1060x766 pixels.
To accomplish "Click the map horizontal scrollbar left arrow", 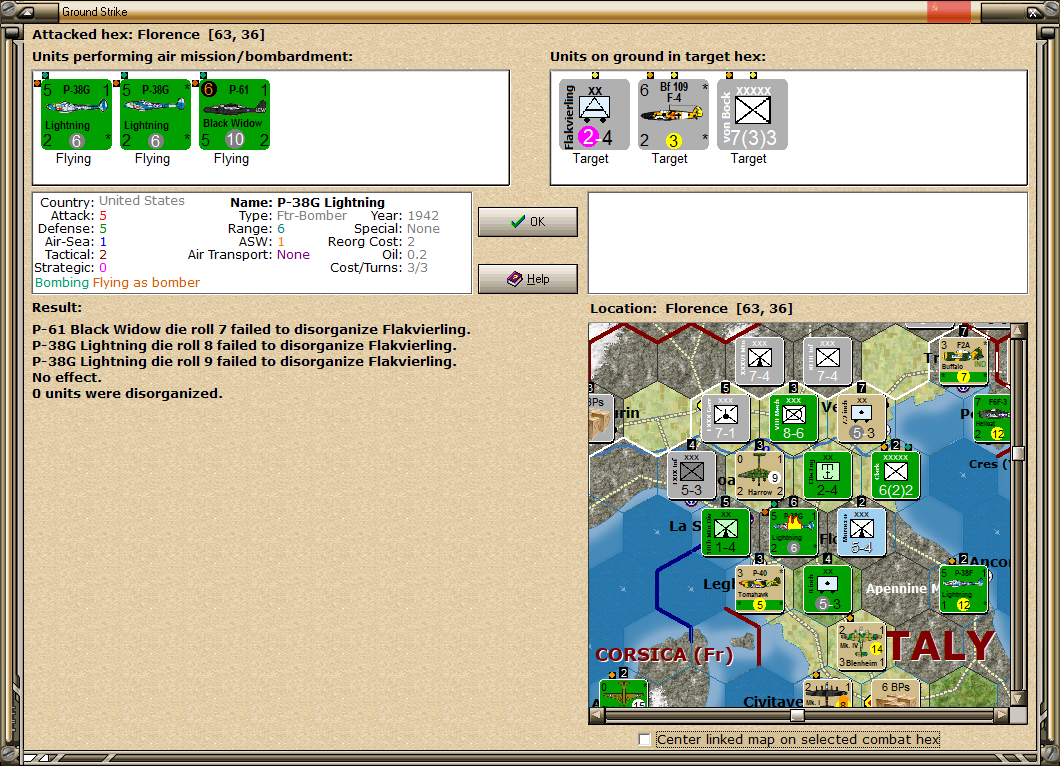I will pyautogui.click(x=596, y=715).
